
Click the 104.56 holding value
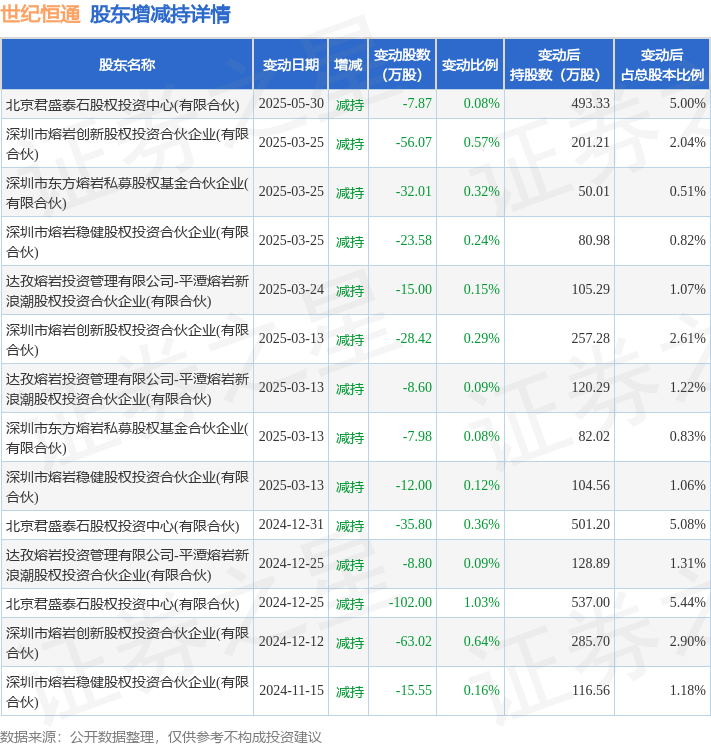point(591,485)
